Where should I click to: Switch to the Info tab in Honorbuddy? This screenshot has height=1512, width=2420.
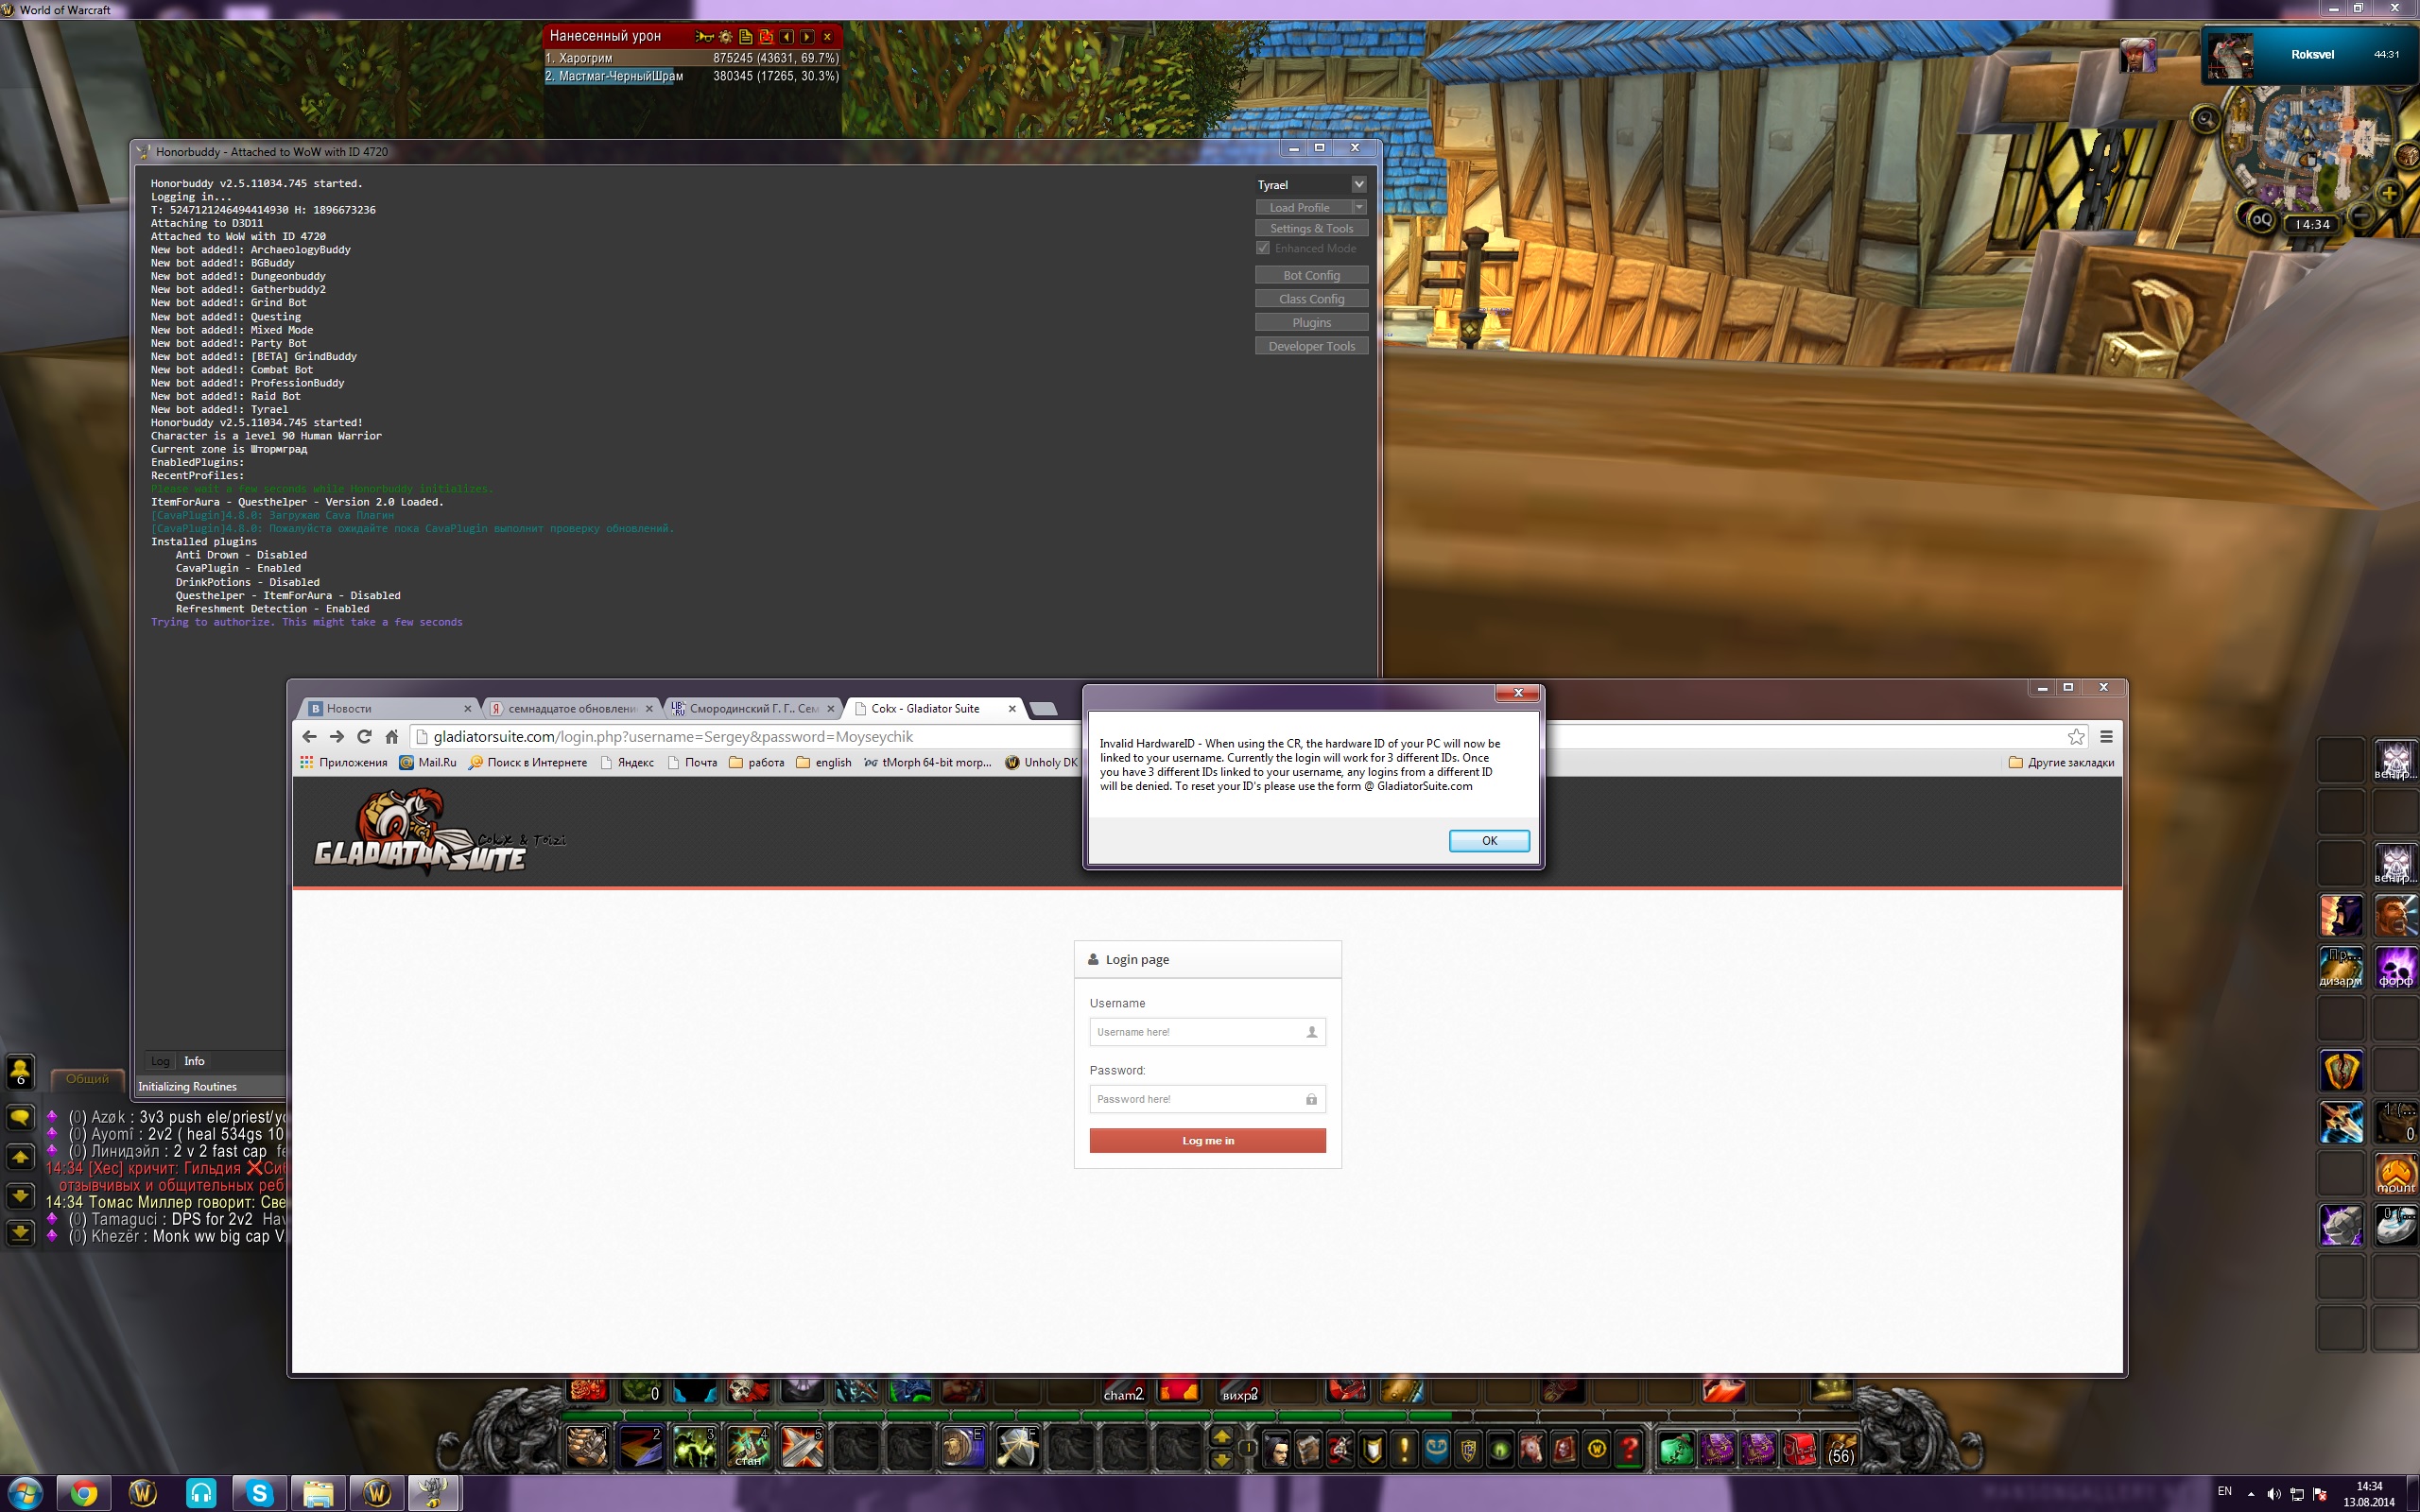[194, 1061]
